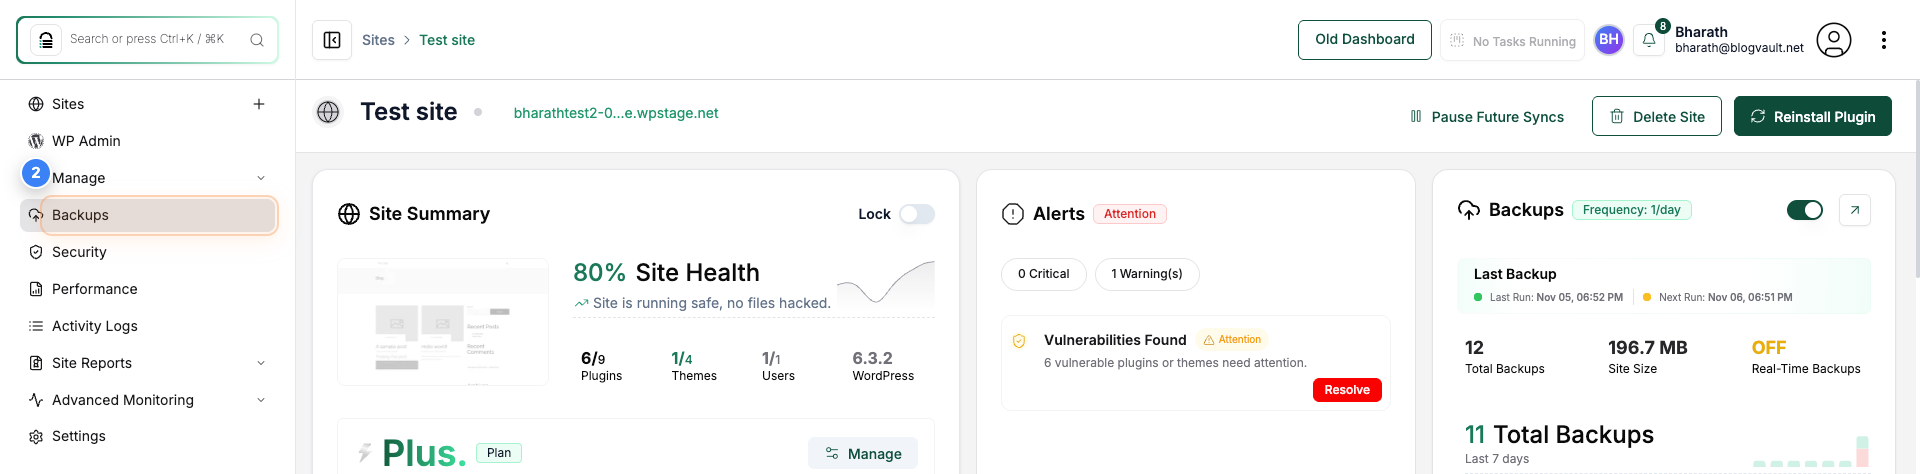Click the site preview thumbnail
1920x474 pixels.
[443, 321]
